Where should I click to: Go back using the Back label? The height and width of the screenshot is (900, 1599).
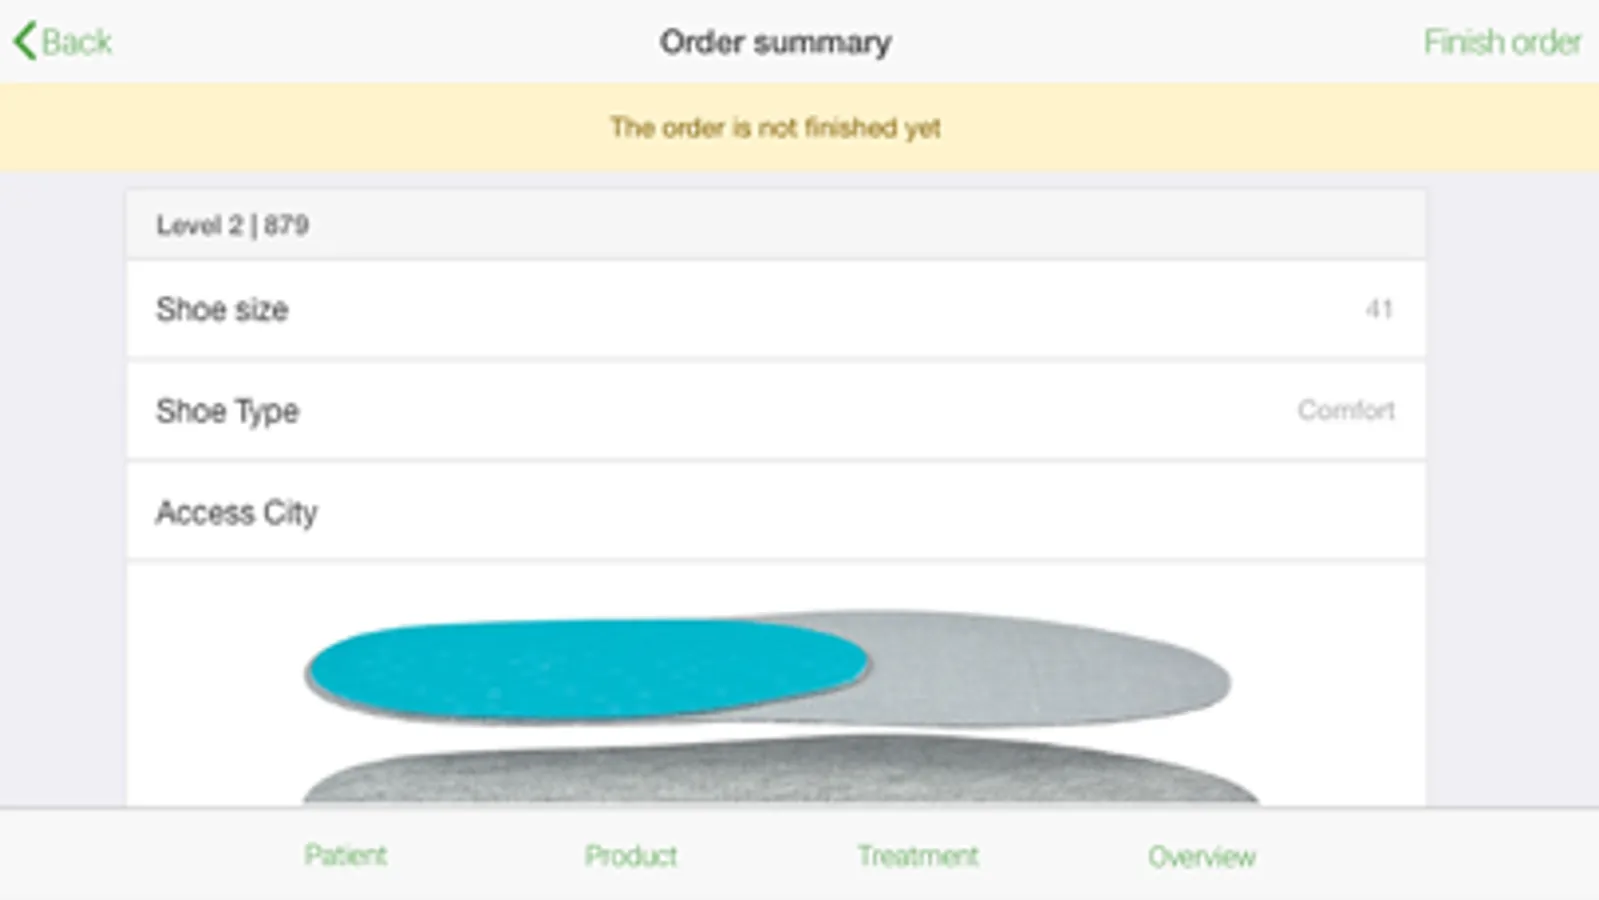coord(77,42)
